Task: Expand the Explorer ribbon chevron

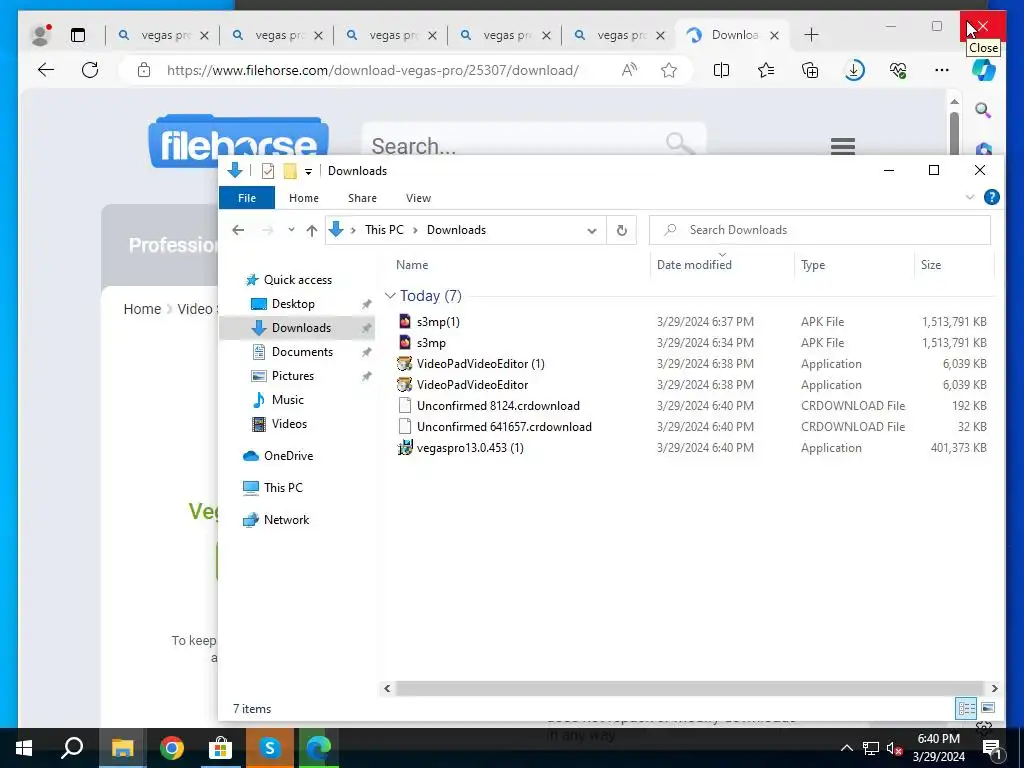Action: (x=970, y=197)
